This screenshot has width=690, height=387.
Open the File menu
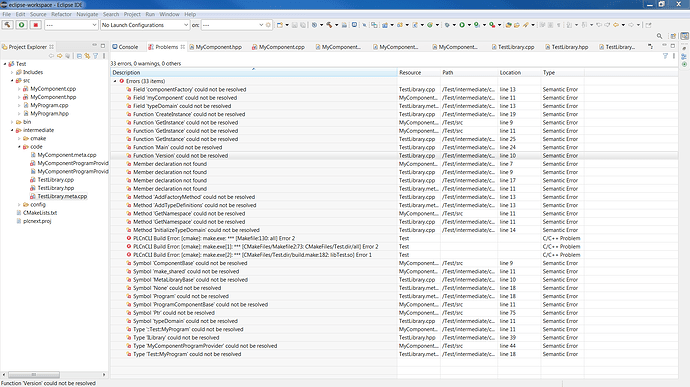7,14
